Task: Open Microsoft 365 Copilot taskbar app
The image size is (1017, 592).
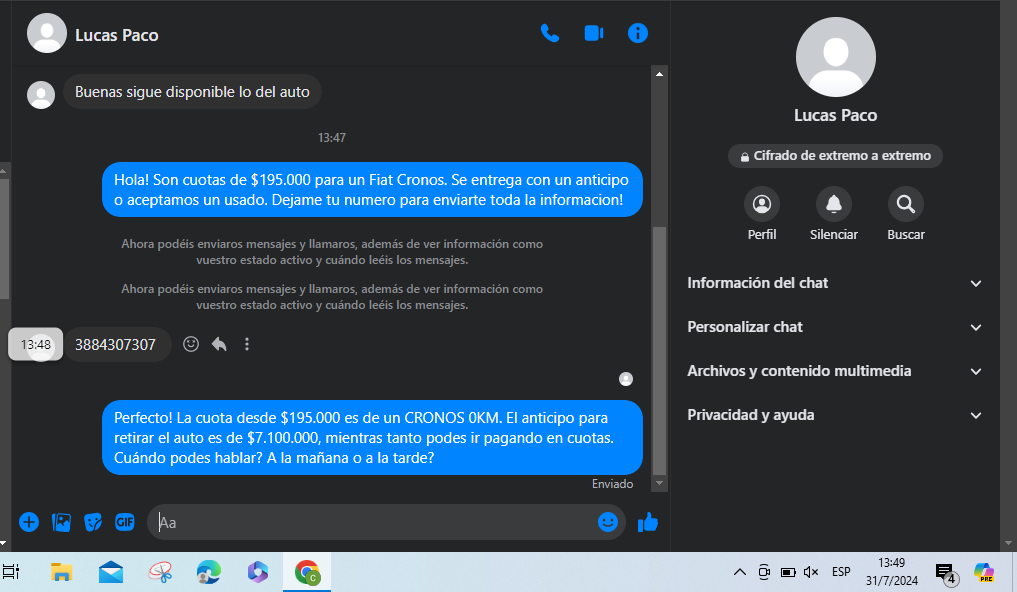Action: (x=258, y=572)
